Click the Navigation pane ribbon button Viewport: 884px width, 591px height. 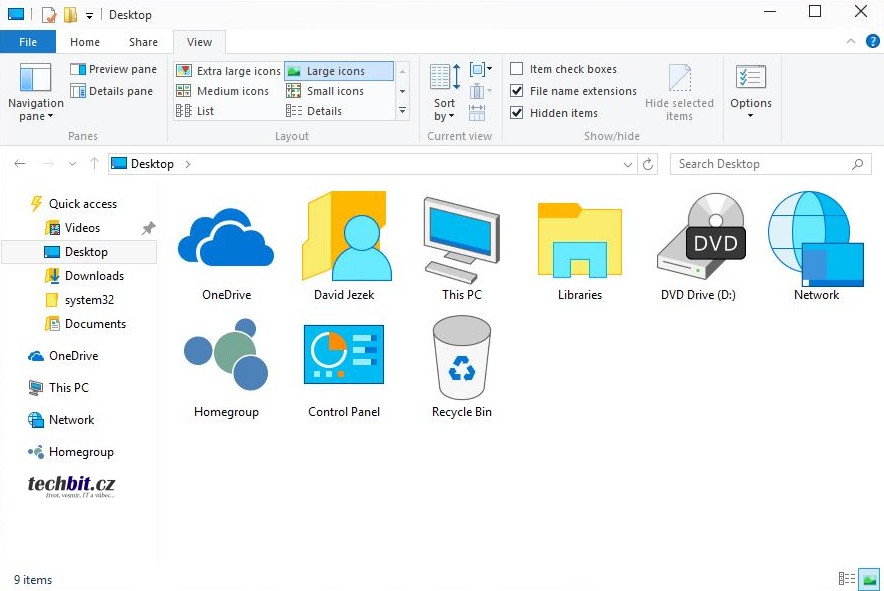[35, 92]
